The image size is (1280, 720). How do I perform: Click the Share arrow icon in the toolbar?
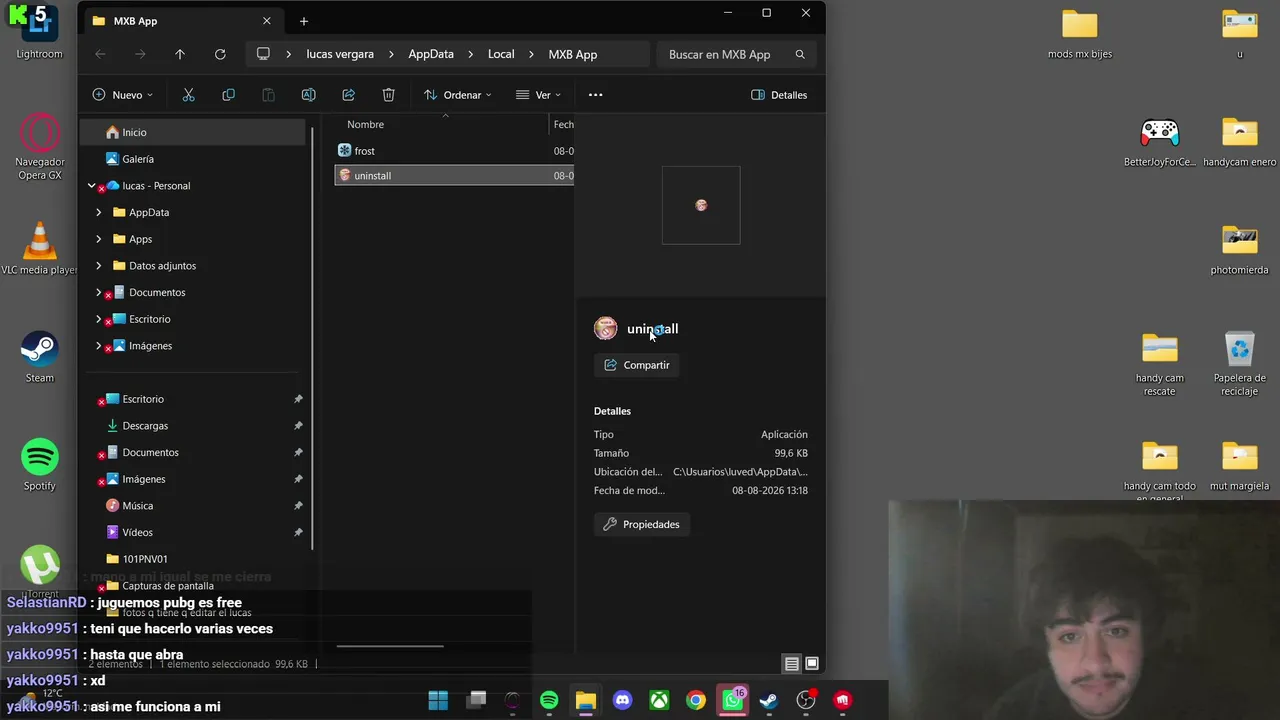(348, 95)
